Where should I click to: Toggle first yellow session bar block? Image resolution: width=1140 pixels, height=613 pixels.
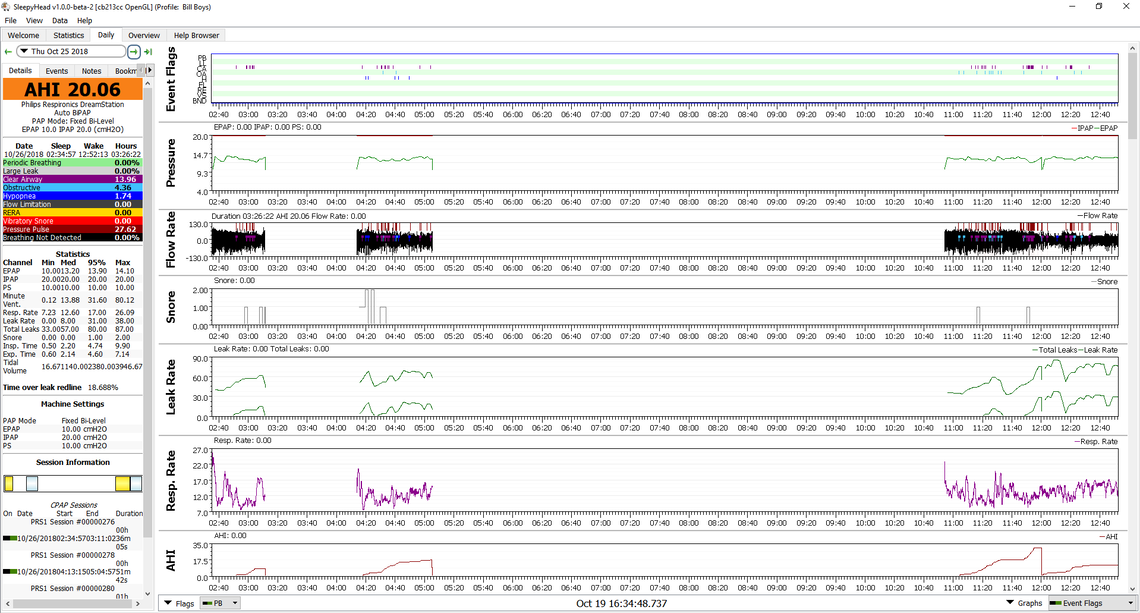coord(8,484)
